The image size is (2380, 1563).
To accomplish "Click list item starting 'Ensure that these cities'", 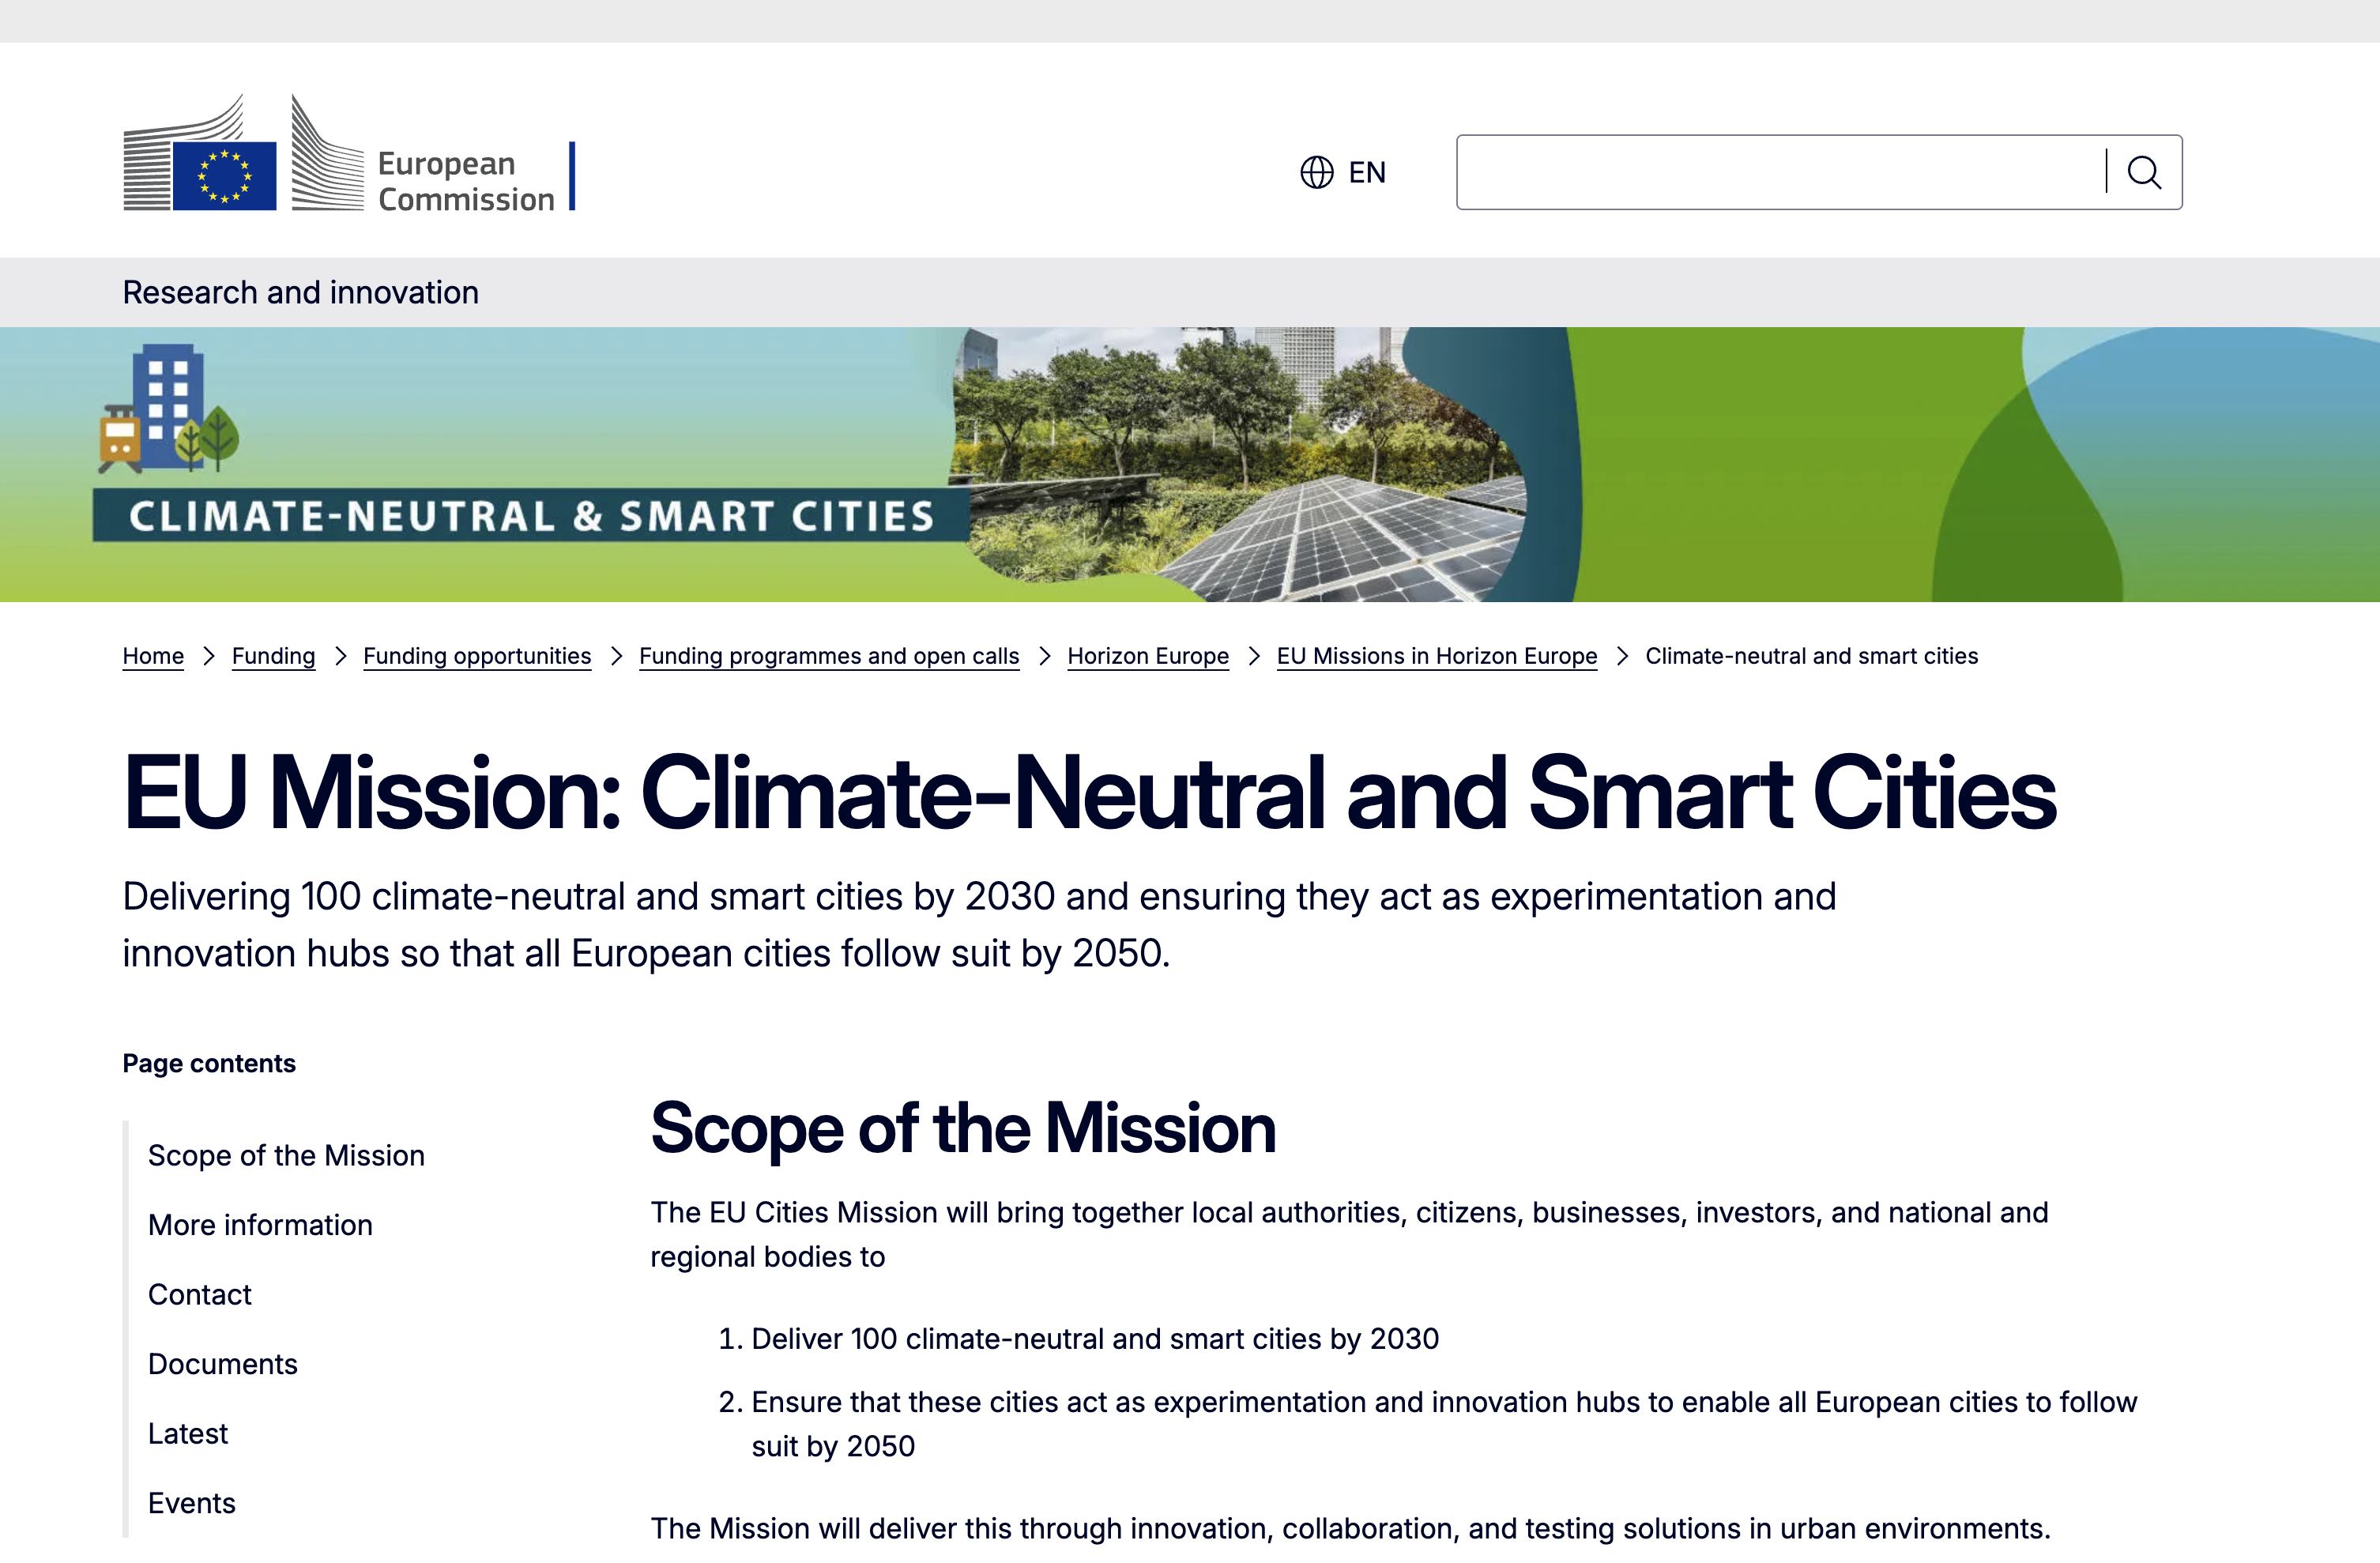I will (x=1444, y=1424).
